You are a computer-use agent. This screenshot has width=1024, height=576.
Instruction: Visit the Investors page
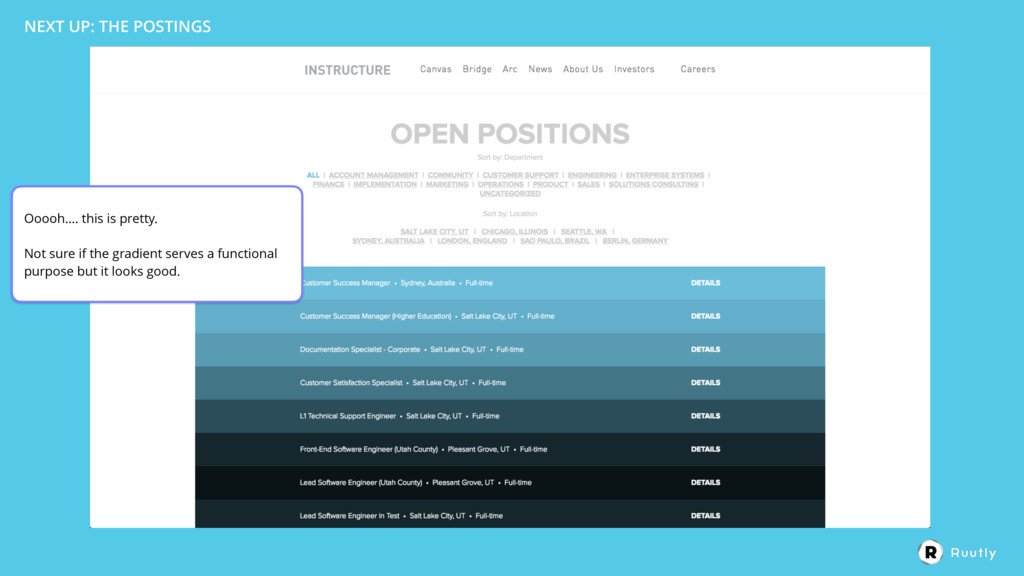634,69
